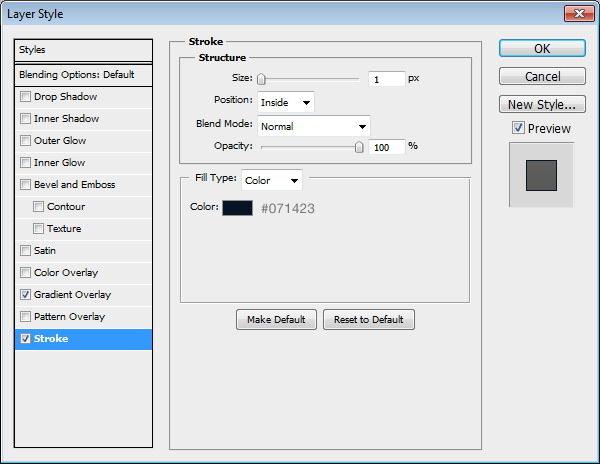600x464 pixels.
Task: Tick the Color Overlay checkbox
Action: (x=25, y=272)
